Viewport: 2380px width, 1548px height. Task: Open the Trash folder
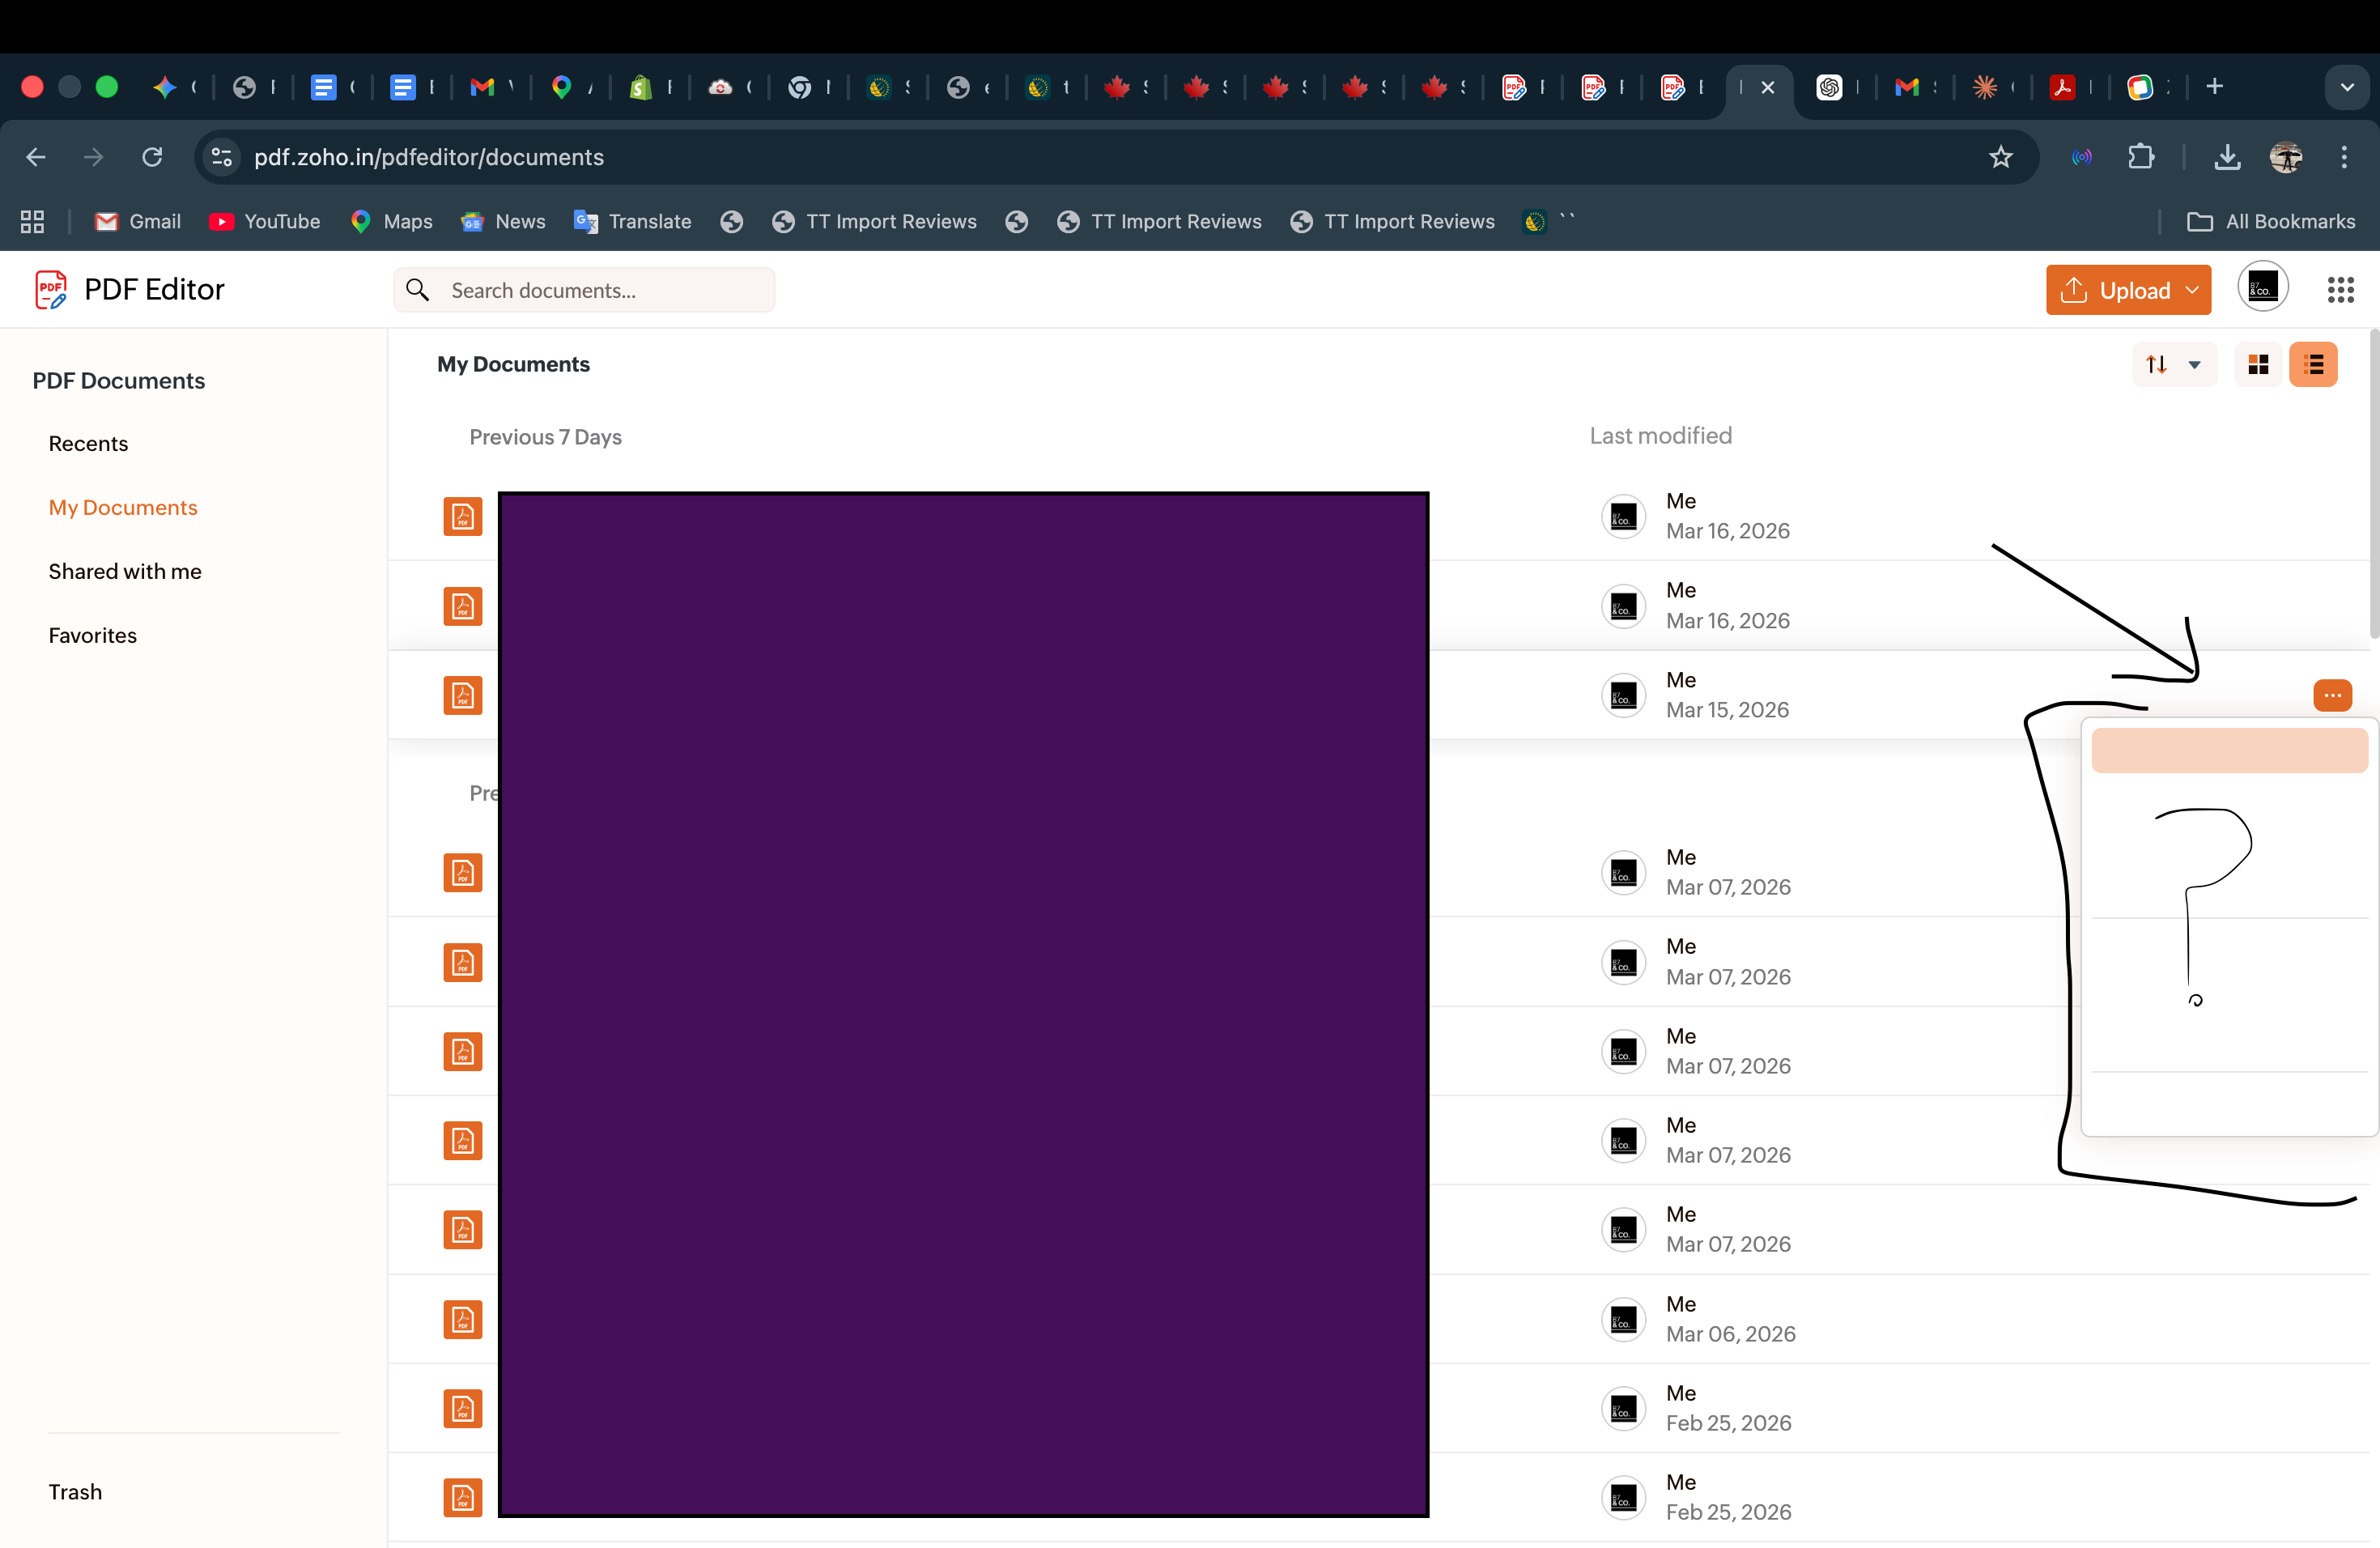(75, 1491)
